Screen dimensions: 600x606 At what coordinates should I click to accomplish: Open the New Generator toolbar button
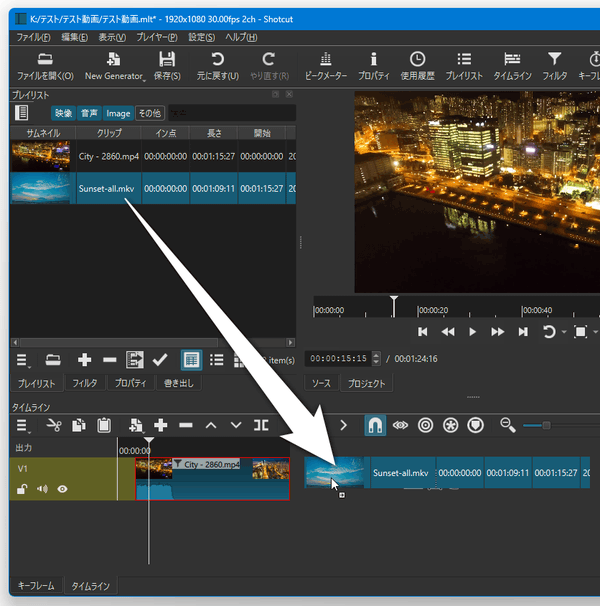pyautogui.click(x=114, y=66)
